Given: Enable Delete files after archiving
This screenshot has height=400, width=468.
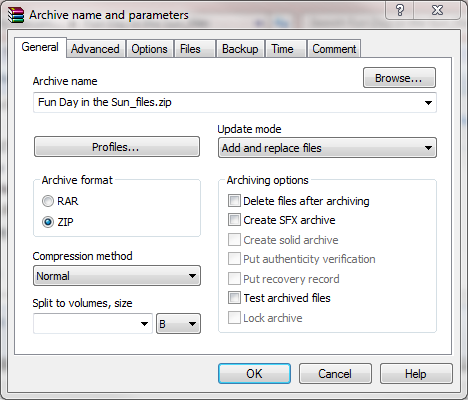Looking at the screenshot, I should (234, 201).
